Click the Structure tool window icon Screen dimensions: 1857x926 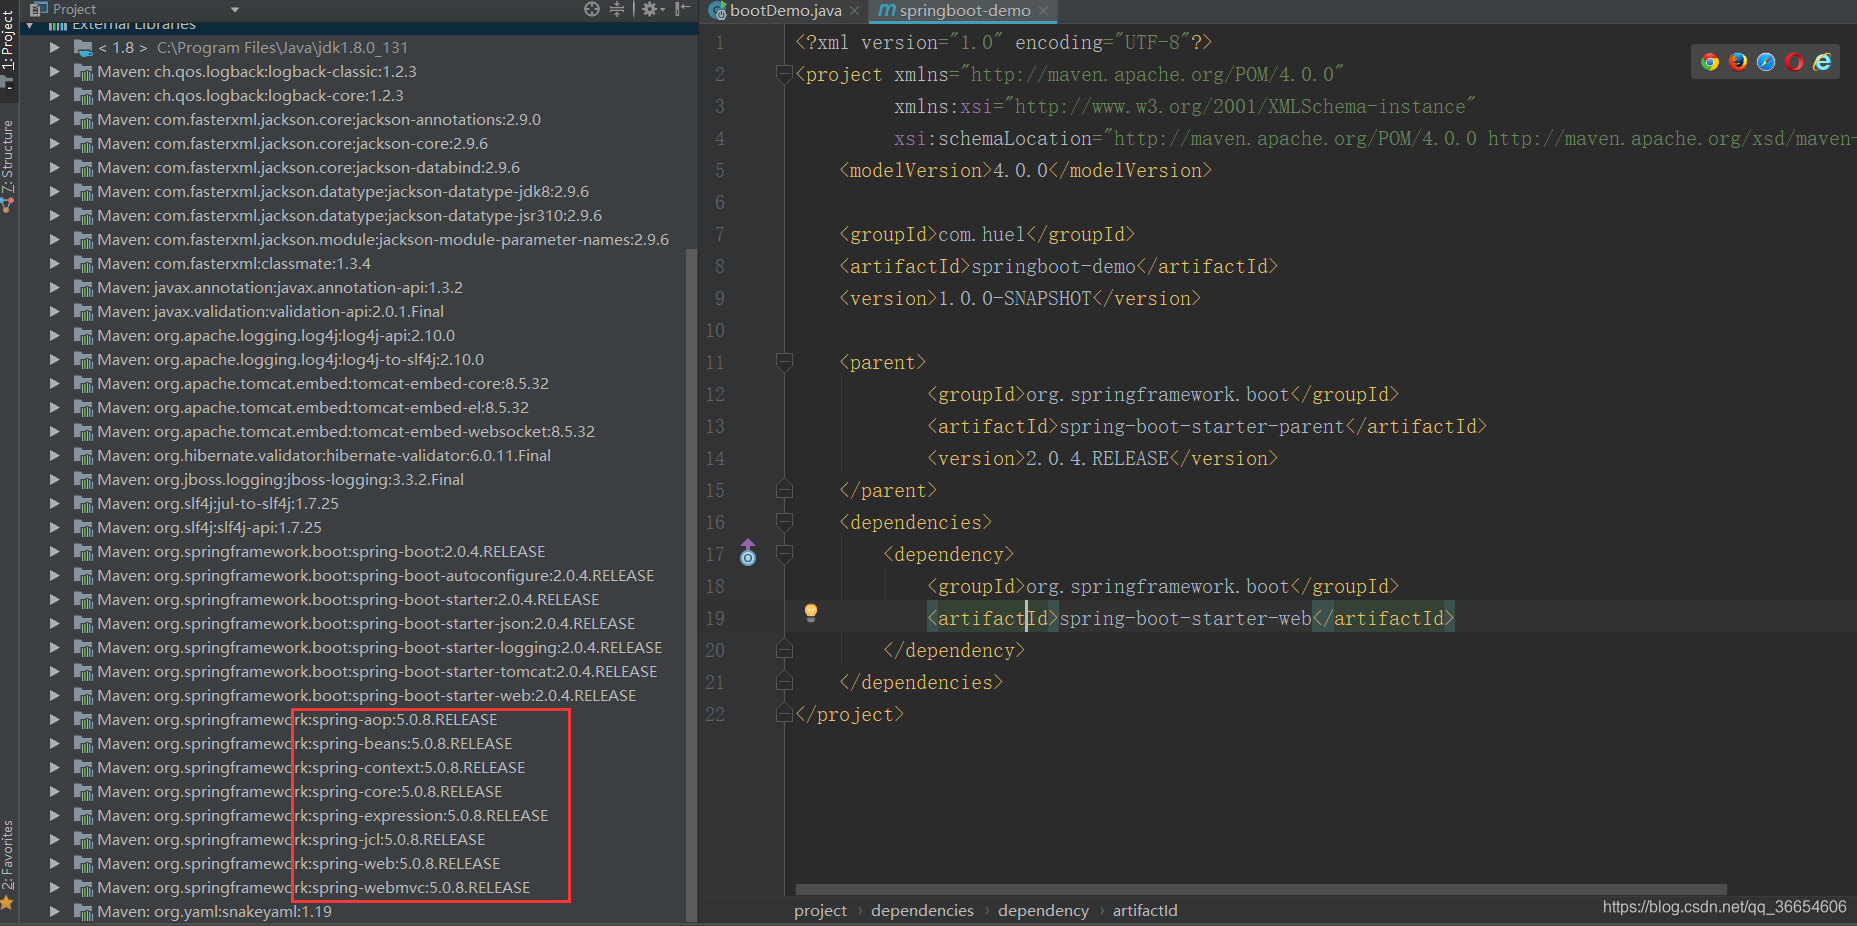7,204
